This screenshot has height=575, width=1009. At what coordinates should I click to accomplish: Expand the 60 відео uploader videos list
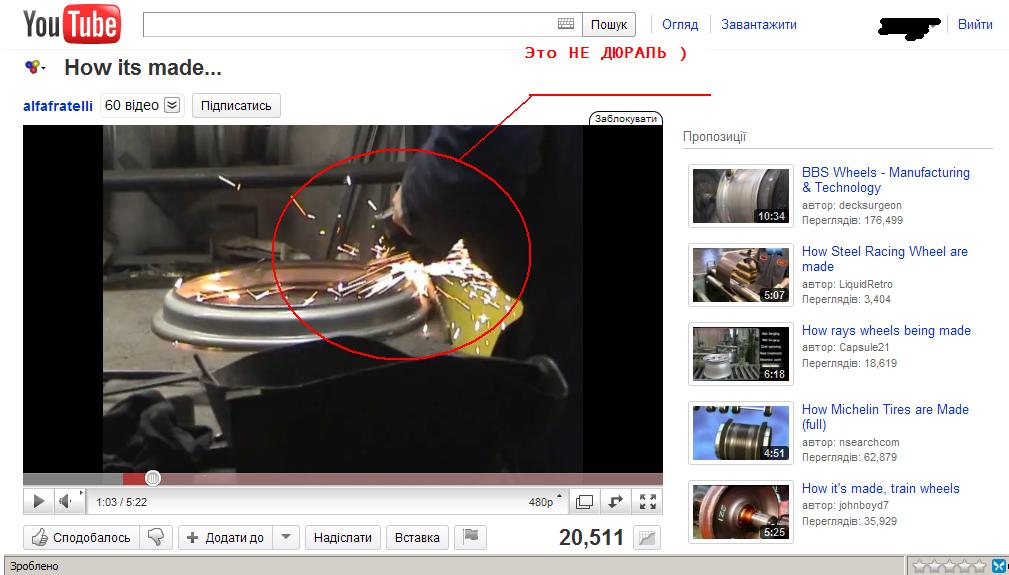point(172,105)
